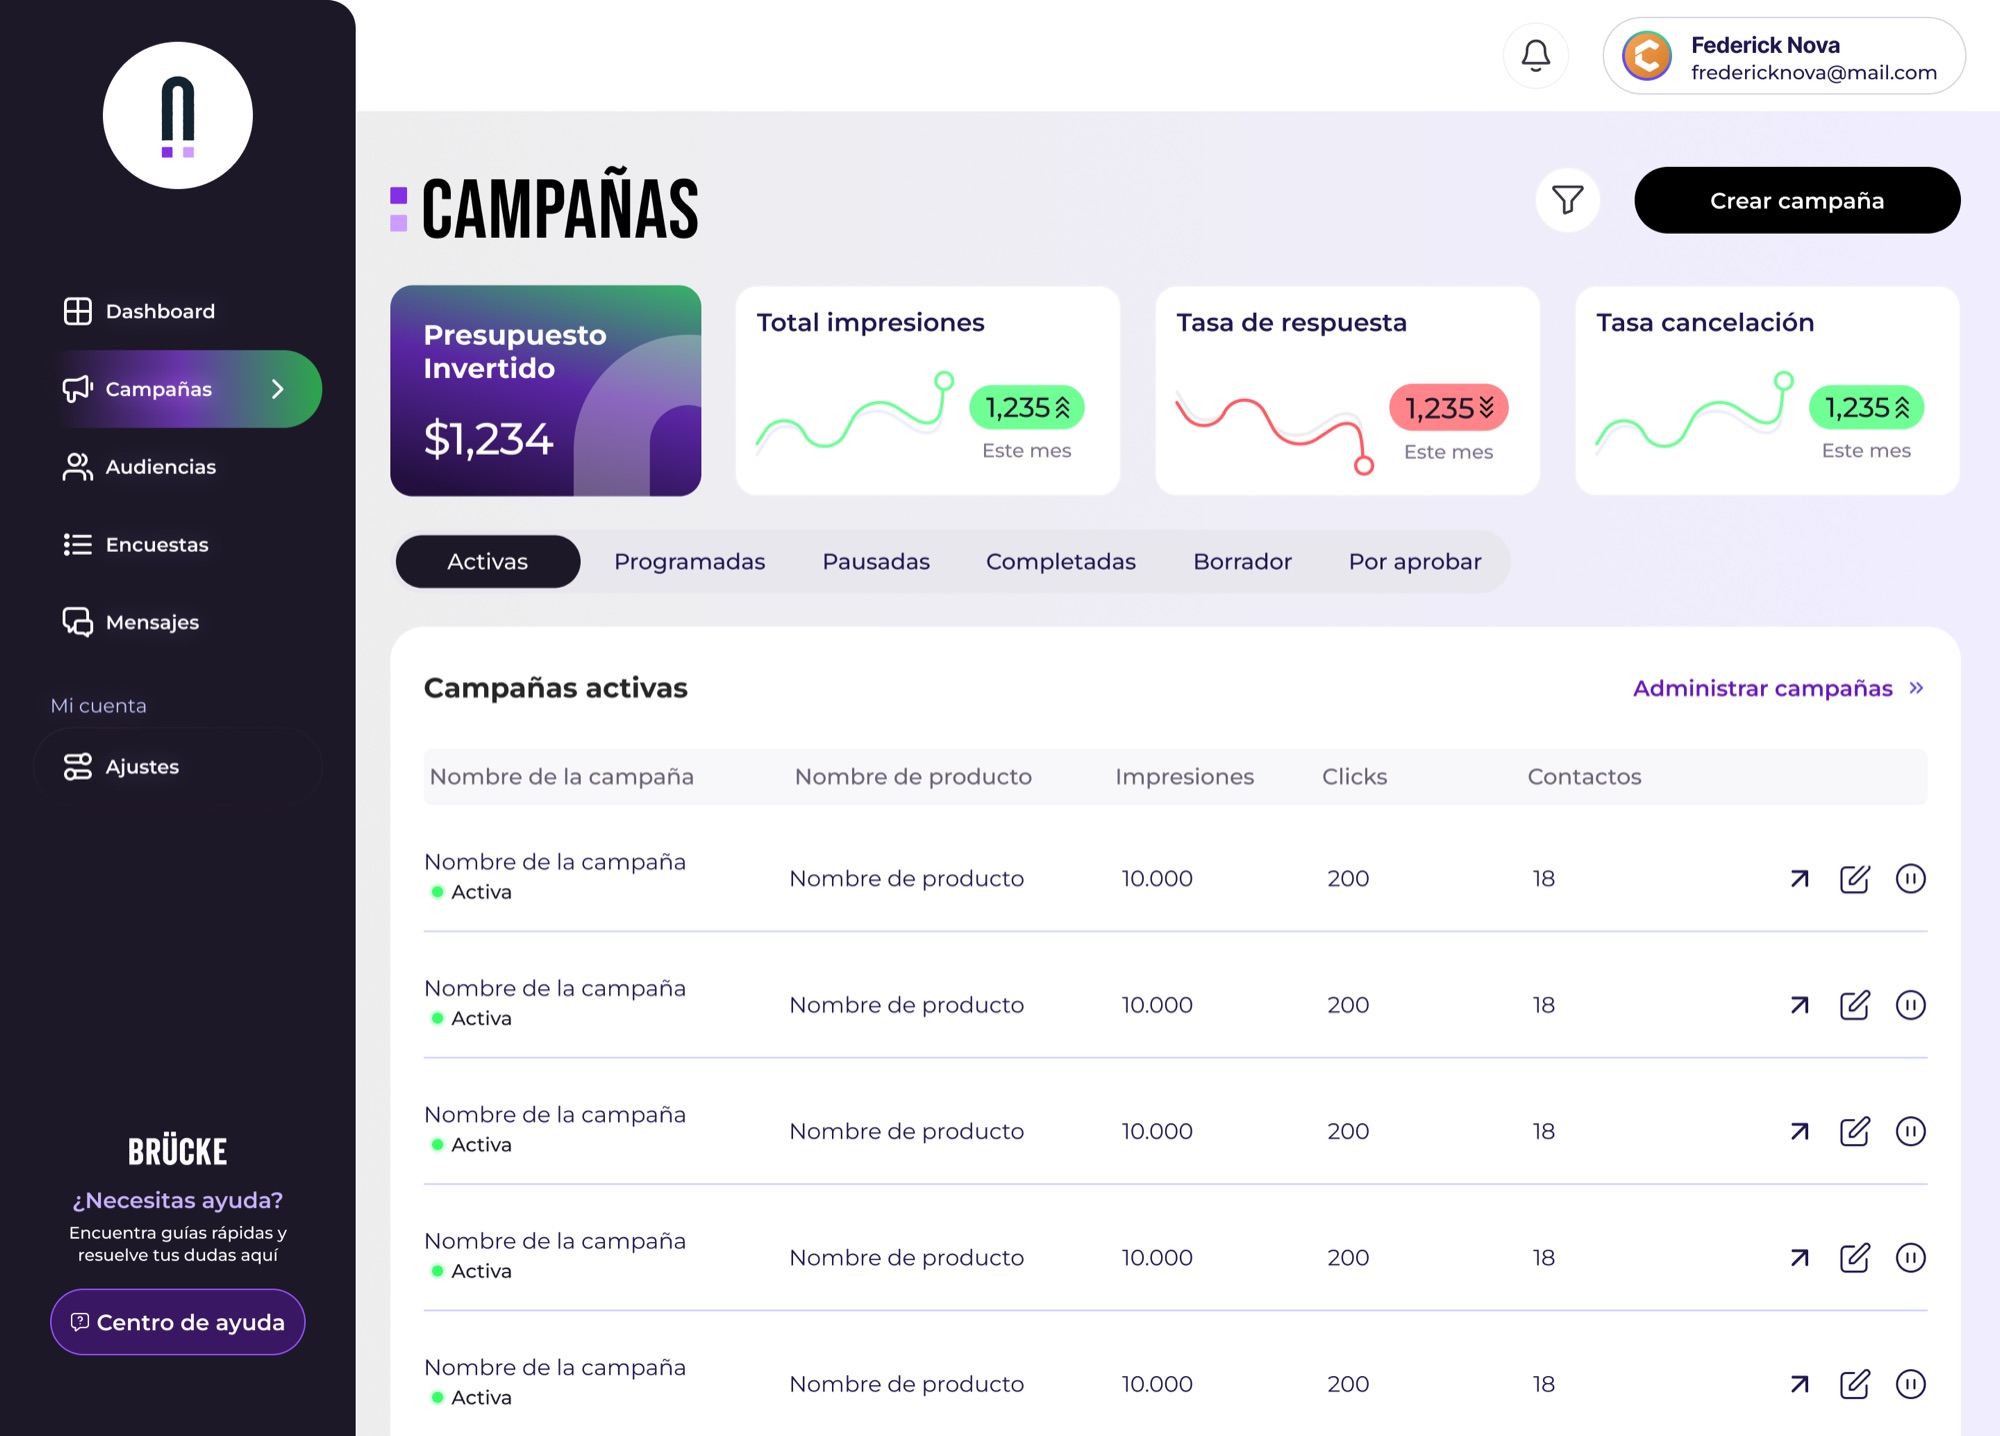This screenshot has width=2000, height=1436.
Task: Expand the Campañas sidebar chevron
Action: point(278,389)
